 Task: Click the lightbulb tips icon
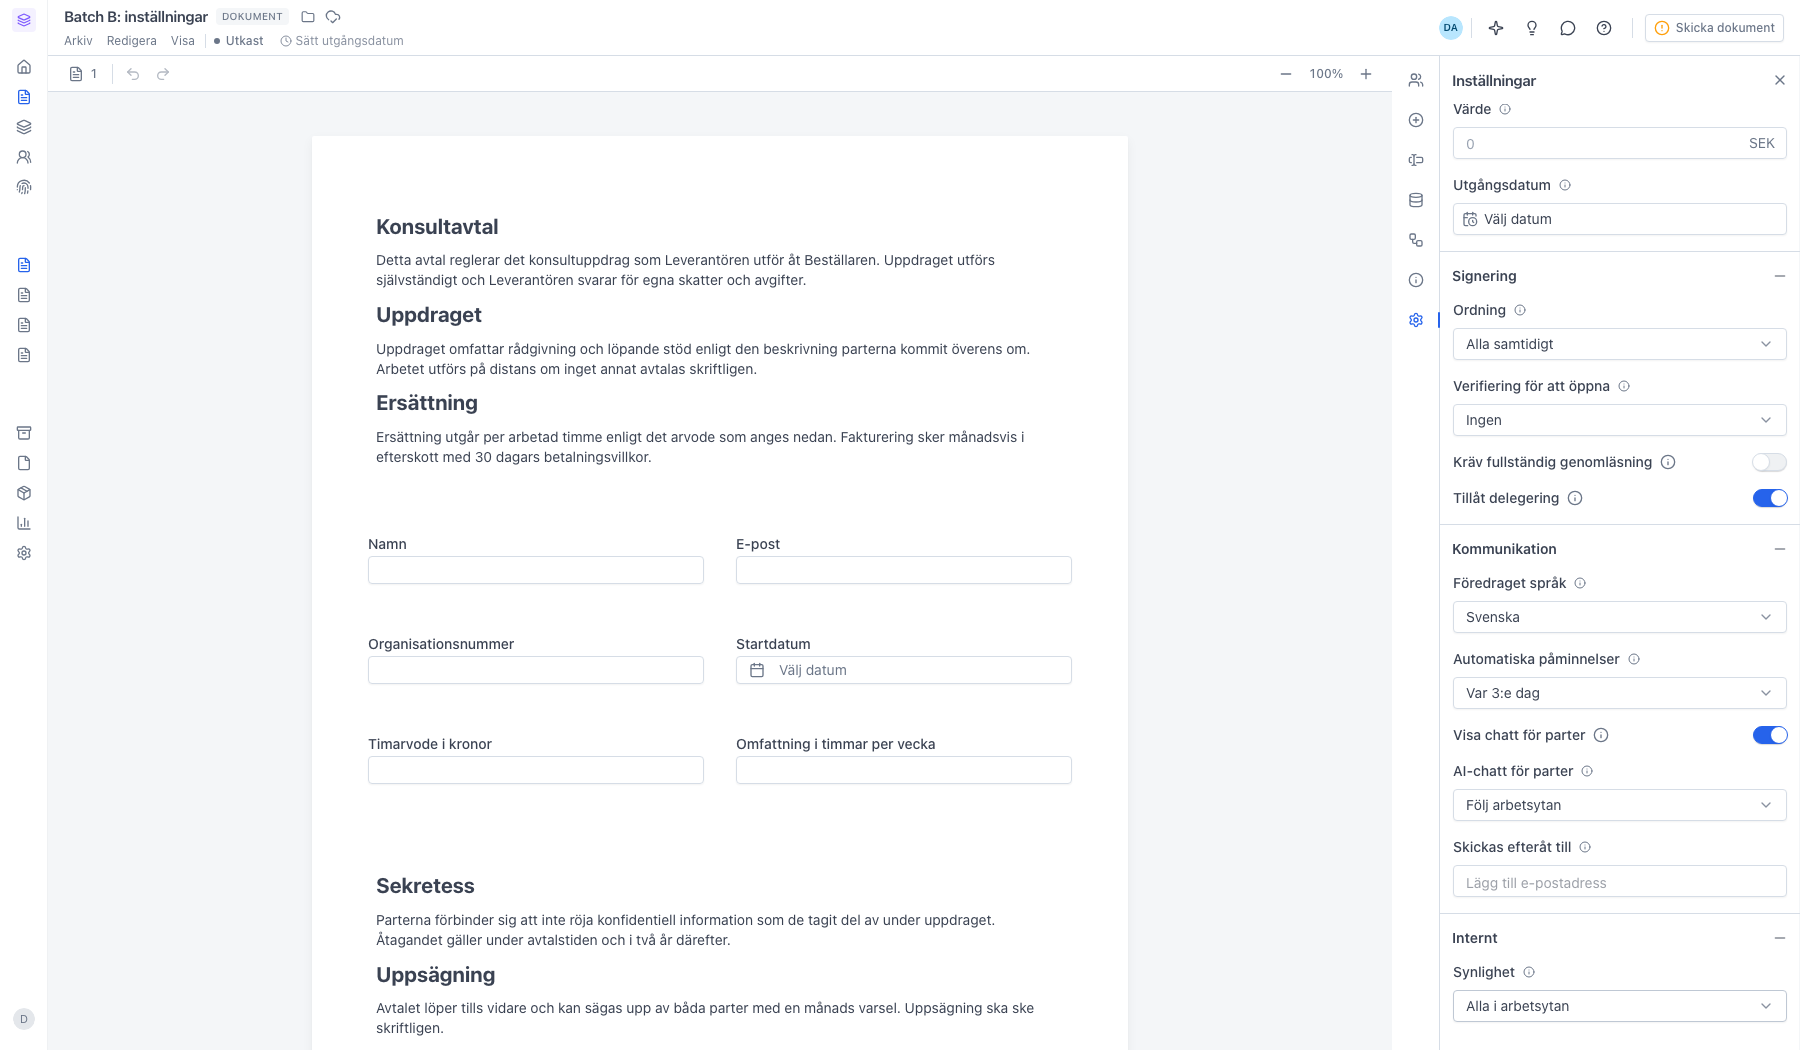click(x=1532, y=28)
